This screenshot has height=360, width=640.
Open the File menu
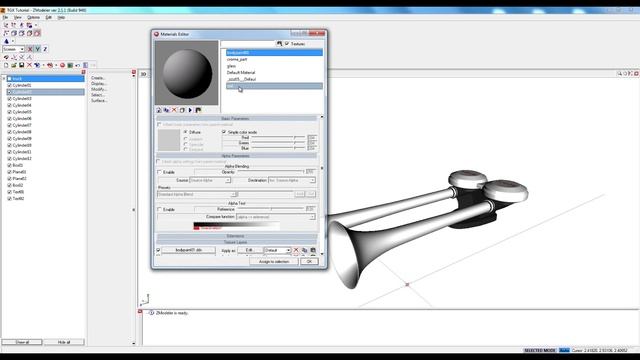pos(5,18)
